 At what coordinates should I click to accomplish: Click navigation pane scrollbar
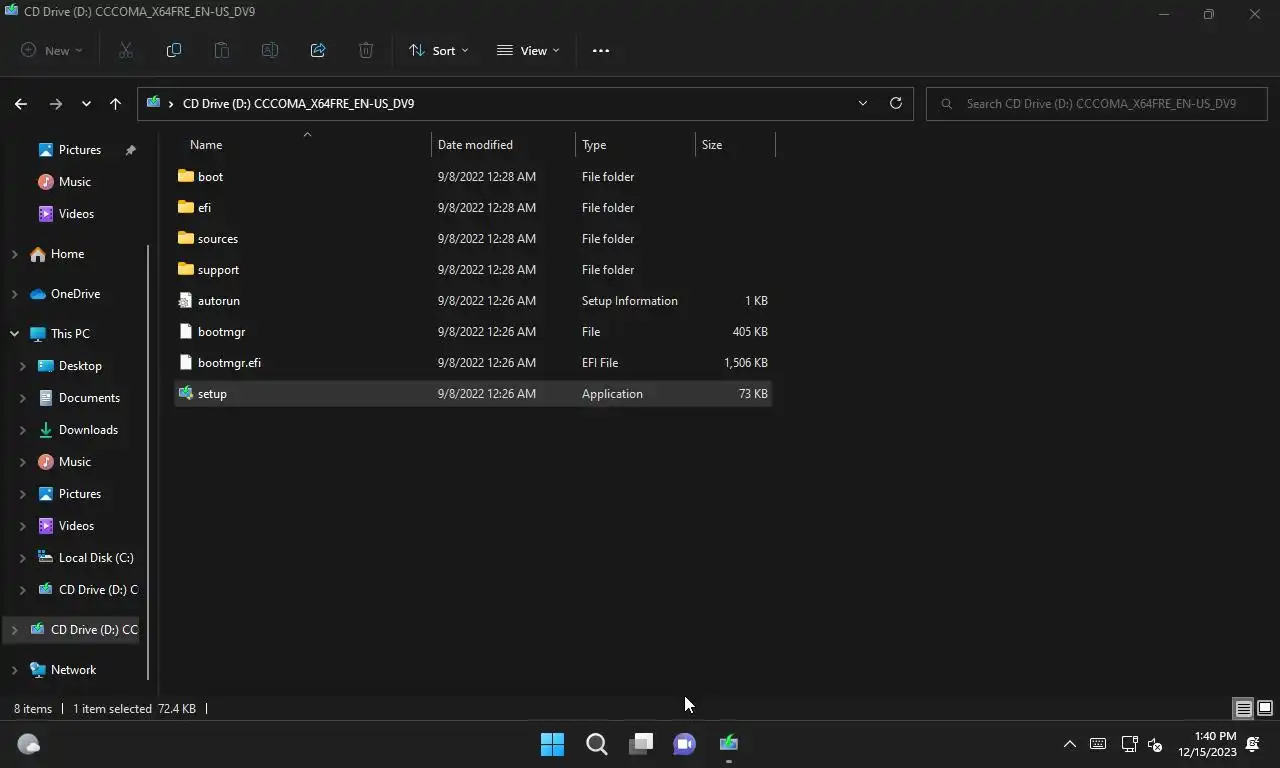[149, 463]
